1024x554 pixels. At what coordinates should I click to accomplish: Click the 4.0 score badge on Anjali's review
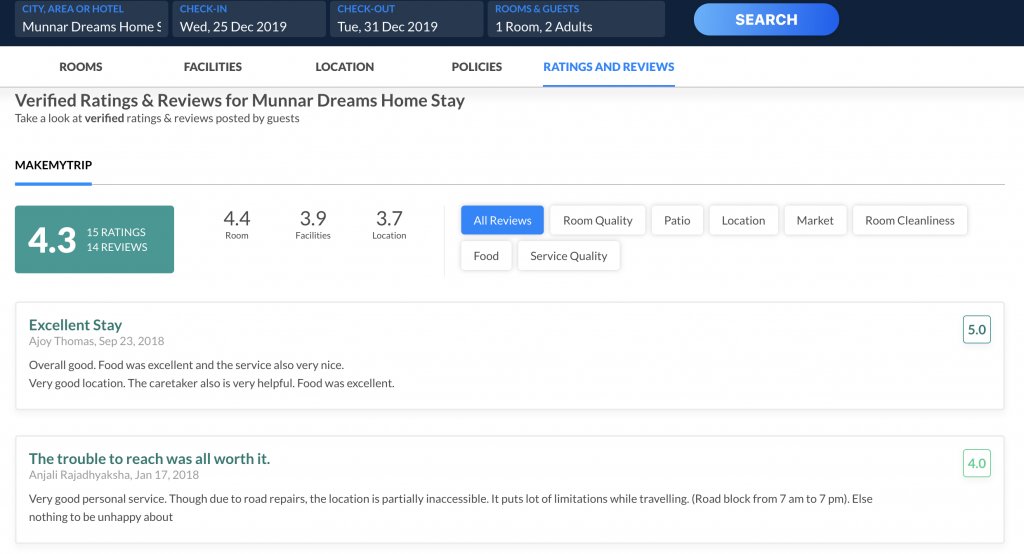[x=976, y=463]
